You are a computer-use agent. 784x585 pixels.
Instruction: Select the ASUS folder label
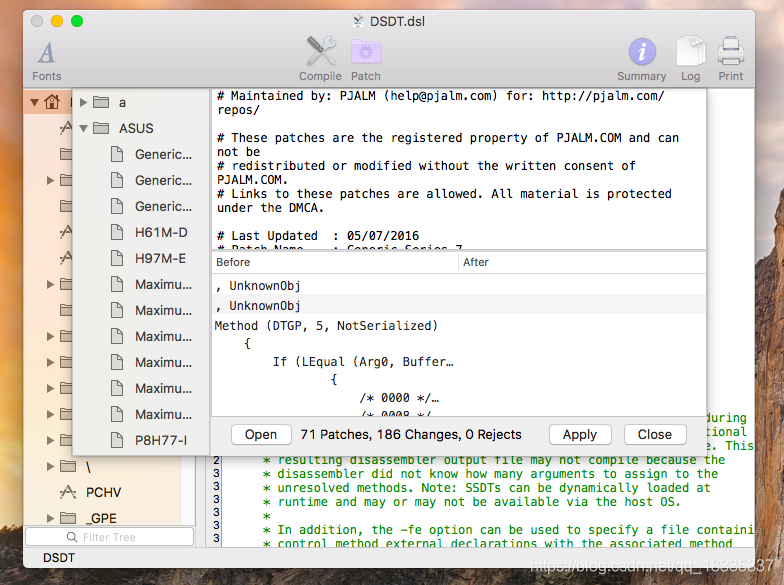pos(136,128)
